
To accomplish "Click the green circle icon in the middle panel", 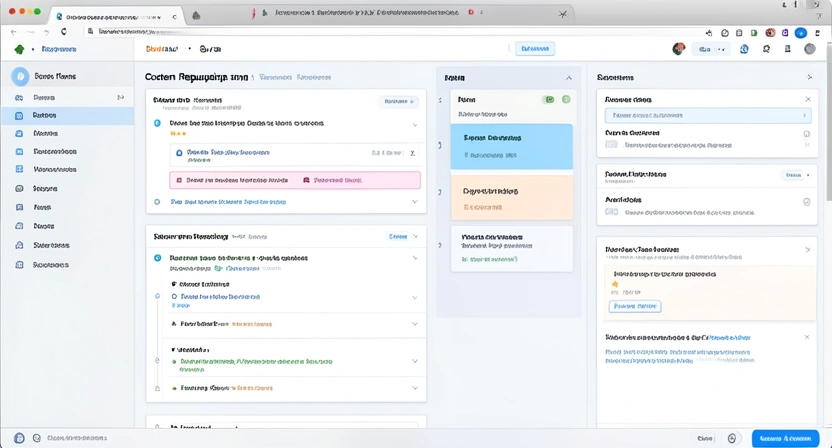I will (566, 99).
